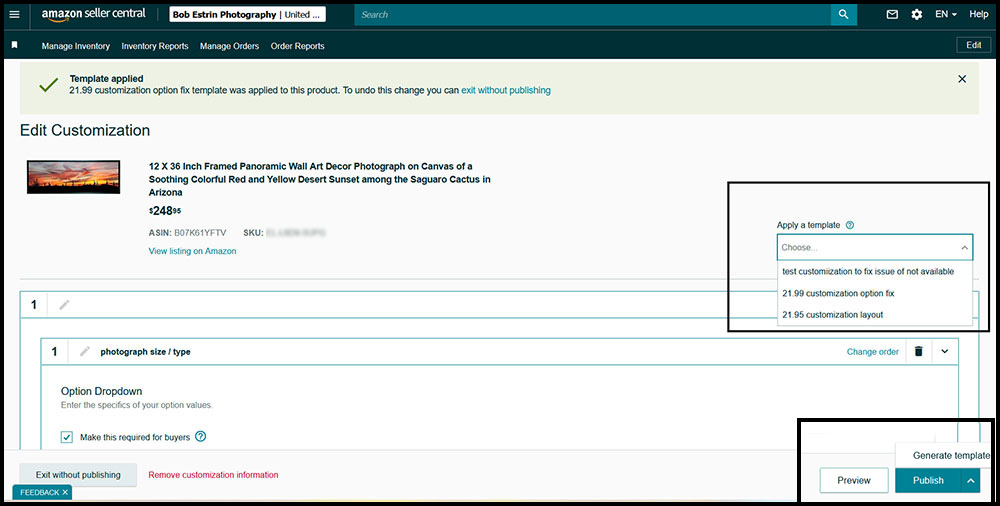
Task: Open Manage Inventory in the navigation bar
Action: pos(76,46)
